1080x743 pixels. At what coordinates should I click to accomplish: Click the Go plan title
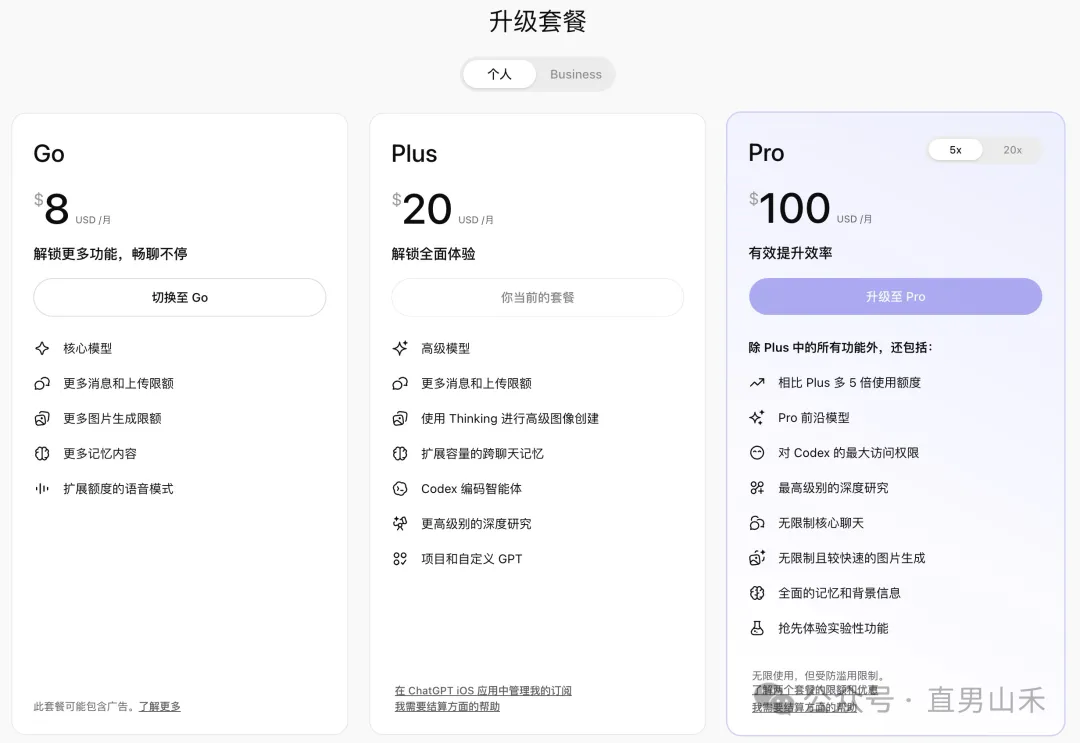click(x=49, y=154)
